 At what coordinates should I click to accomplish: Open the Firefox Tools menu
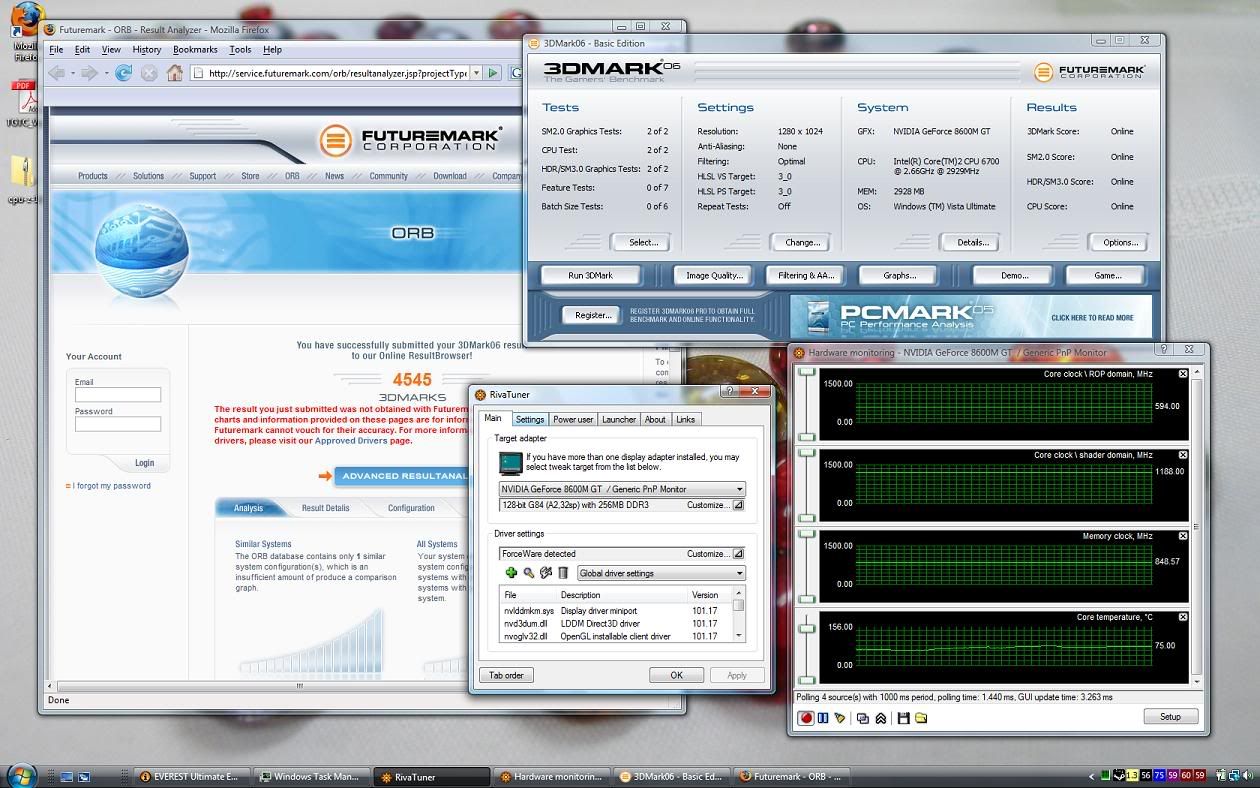240,49
